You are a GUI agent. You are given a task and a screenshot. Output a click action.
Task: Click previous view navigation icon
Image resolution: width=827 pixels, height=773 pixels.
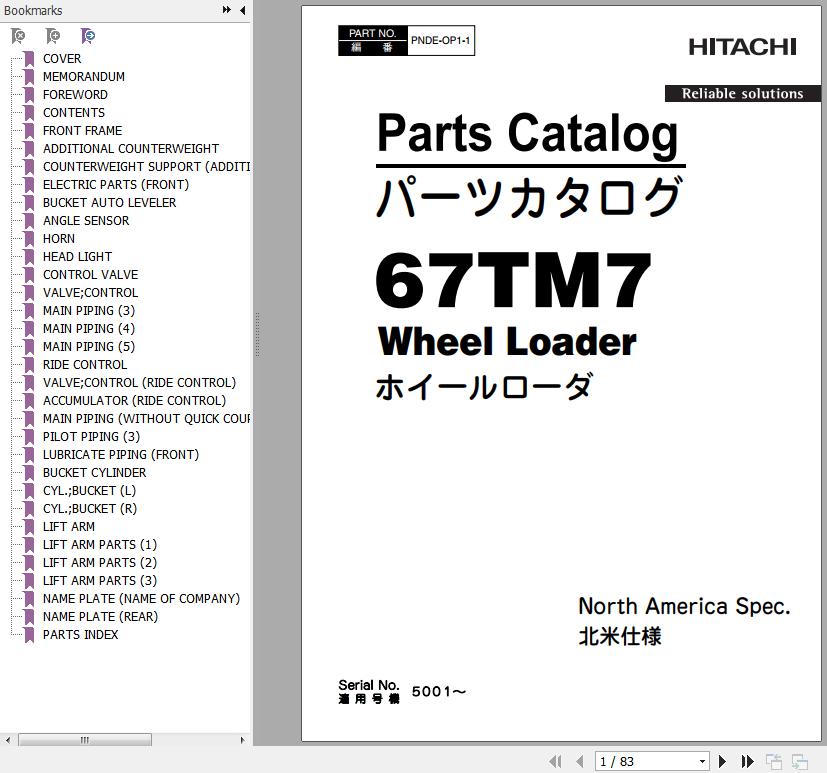(774, 761)
